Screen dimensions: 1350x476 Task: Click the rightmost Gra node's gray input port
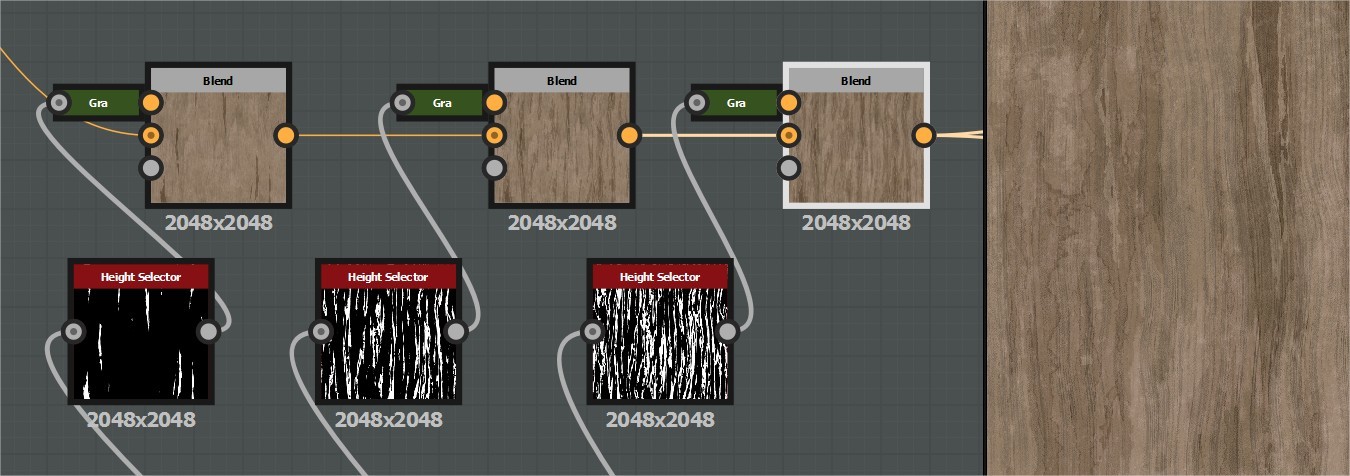point(697,102)
